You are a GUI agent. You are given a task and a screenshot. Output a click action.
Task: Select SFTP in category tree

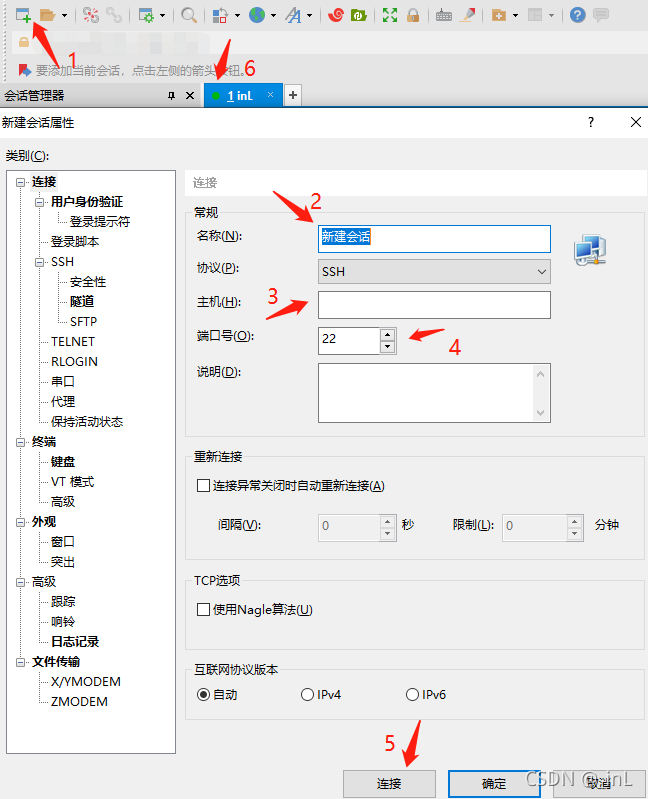84,322
